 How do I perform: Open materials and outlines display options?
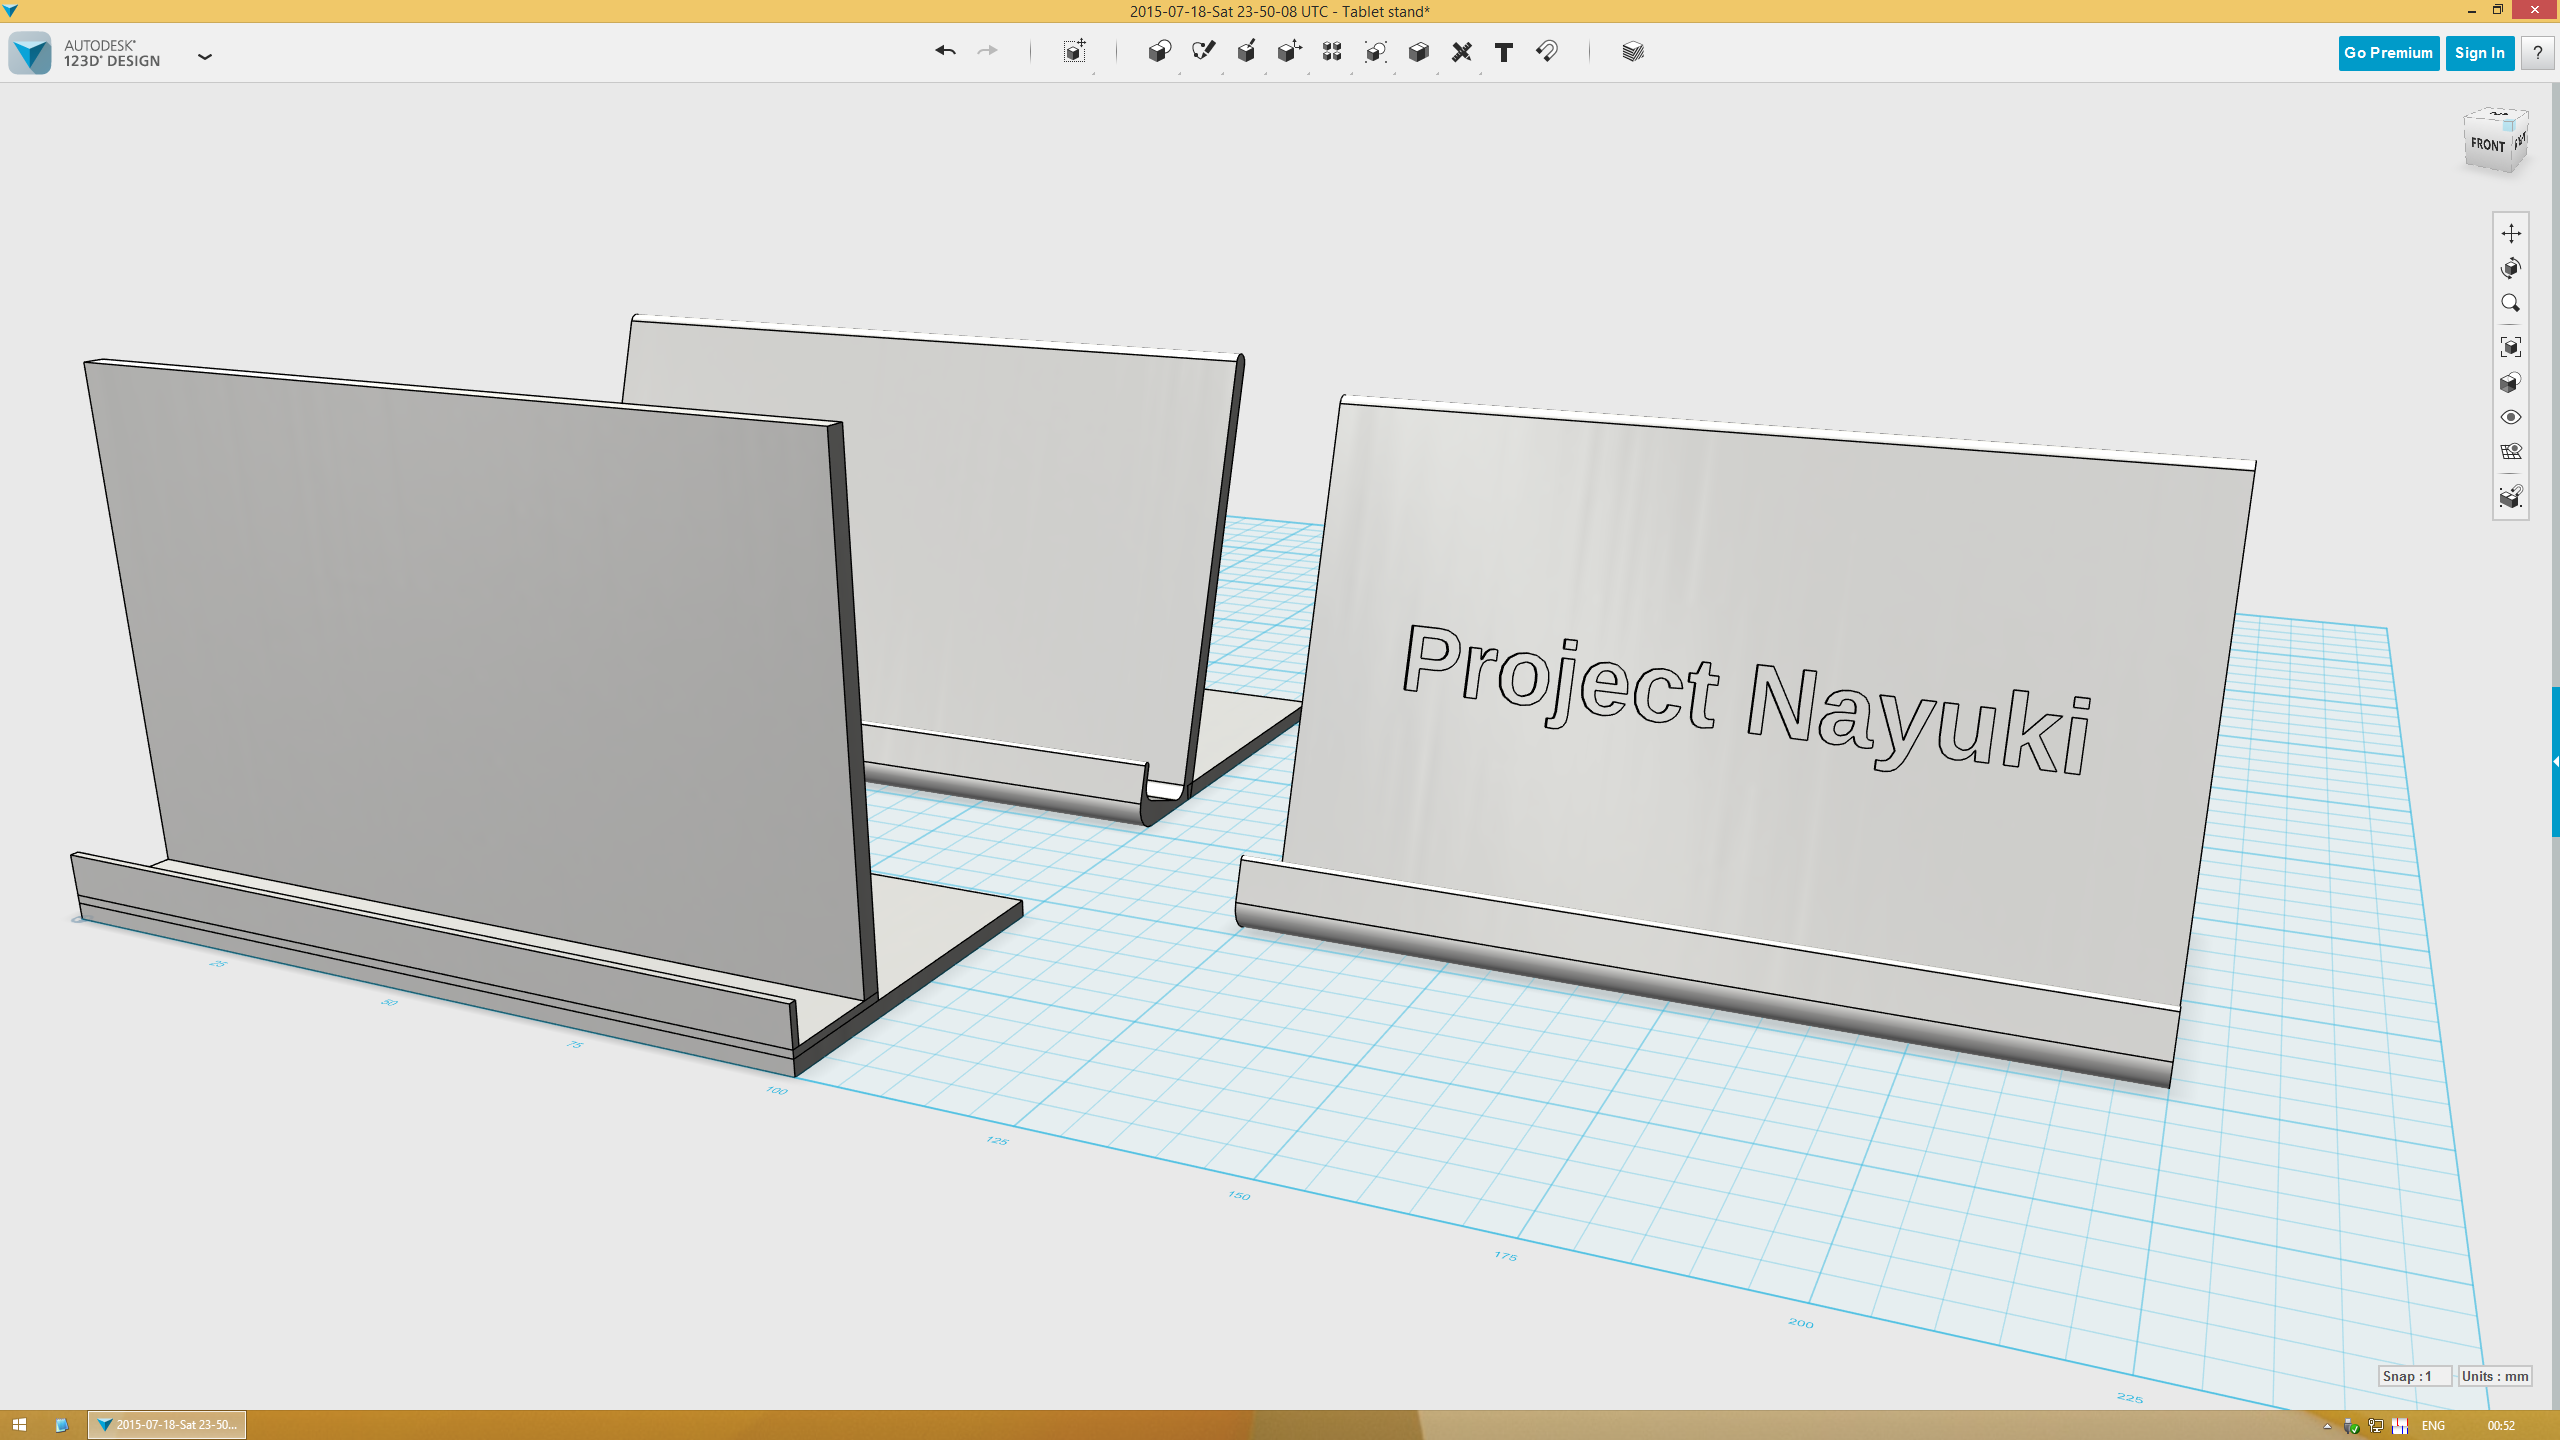click(x=2511, y=382)
